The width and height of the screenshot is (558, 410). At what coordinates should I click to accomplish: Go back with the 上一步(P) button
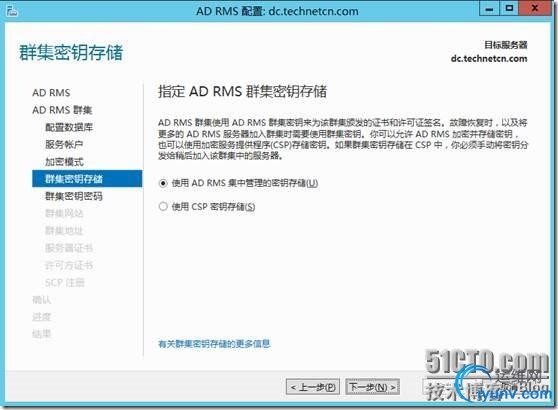[x=313, y=387]
